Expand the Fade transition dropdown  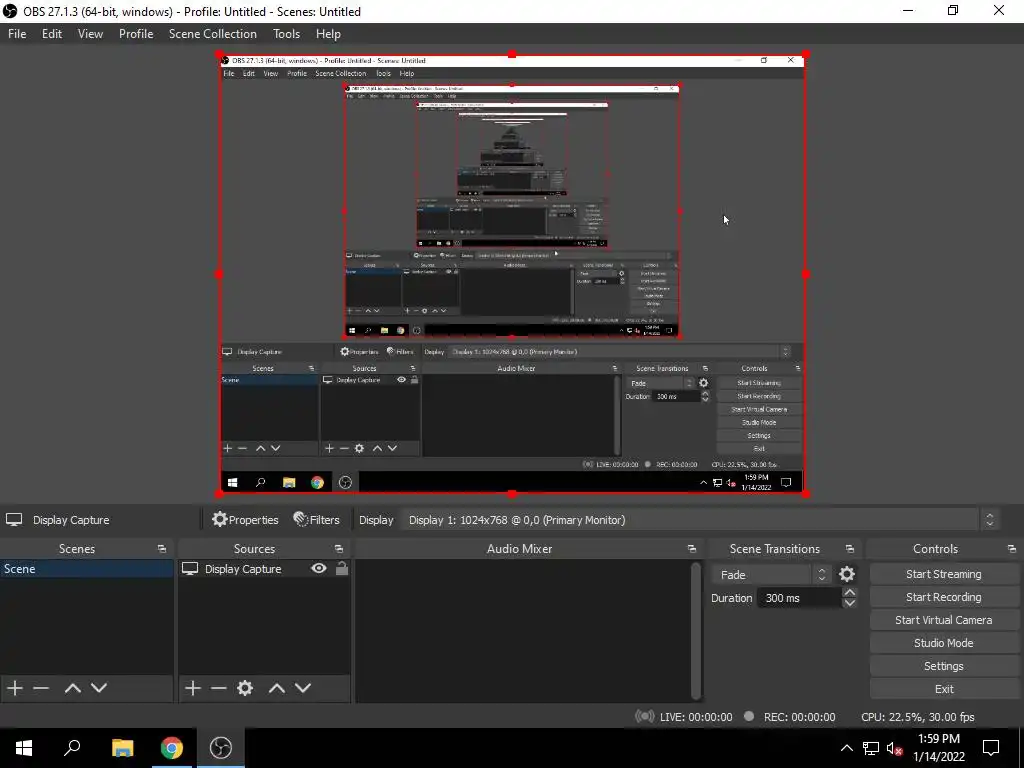coord(771,575)
